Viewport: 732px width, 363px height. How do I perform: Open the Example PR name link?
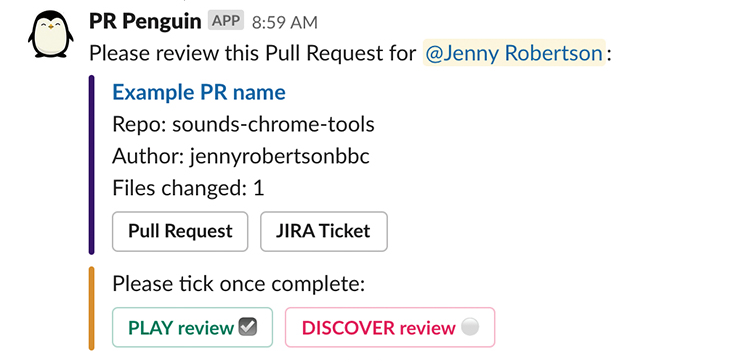coord(199,92)
